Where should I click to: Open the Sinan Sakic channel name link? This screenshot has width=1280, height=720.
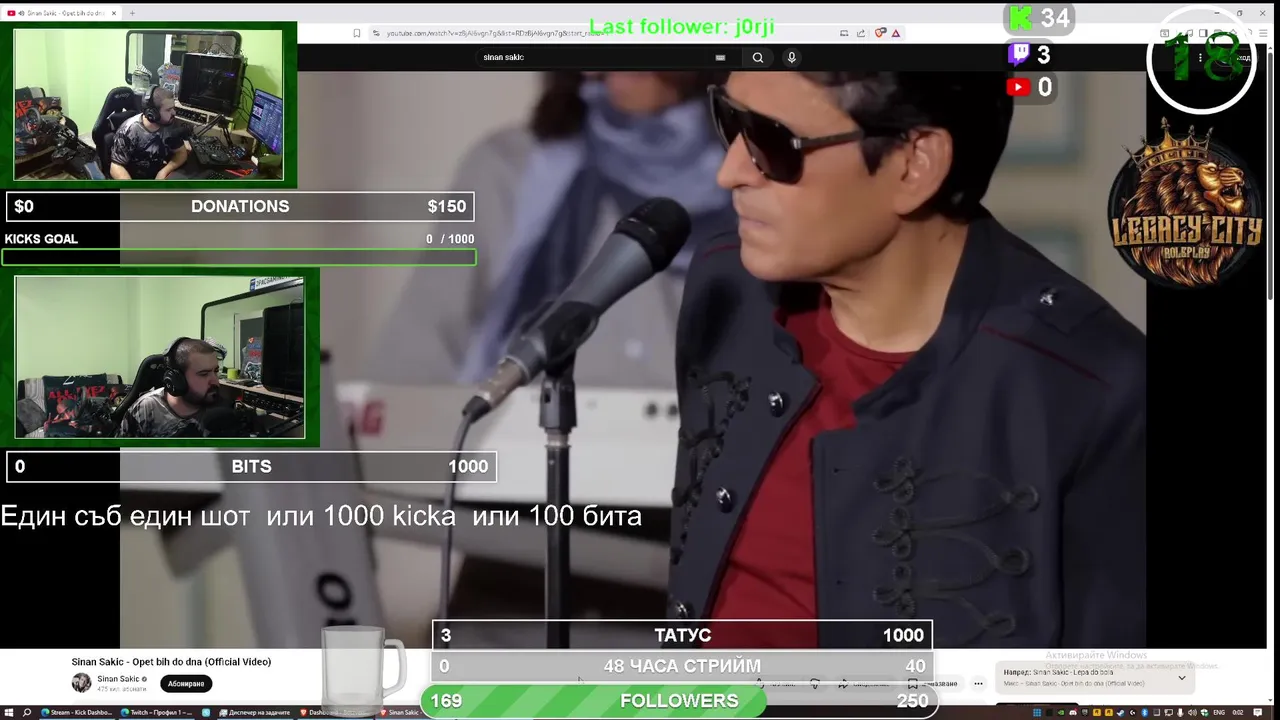click(x=119, y=679)
